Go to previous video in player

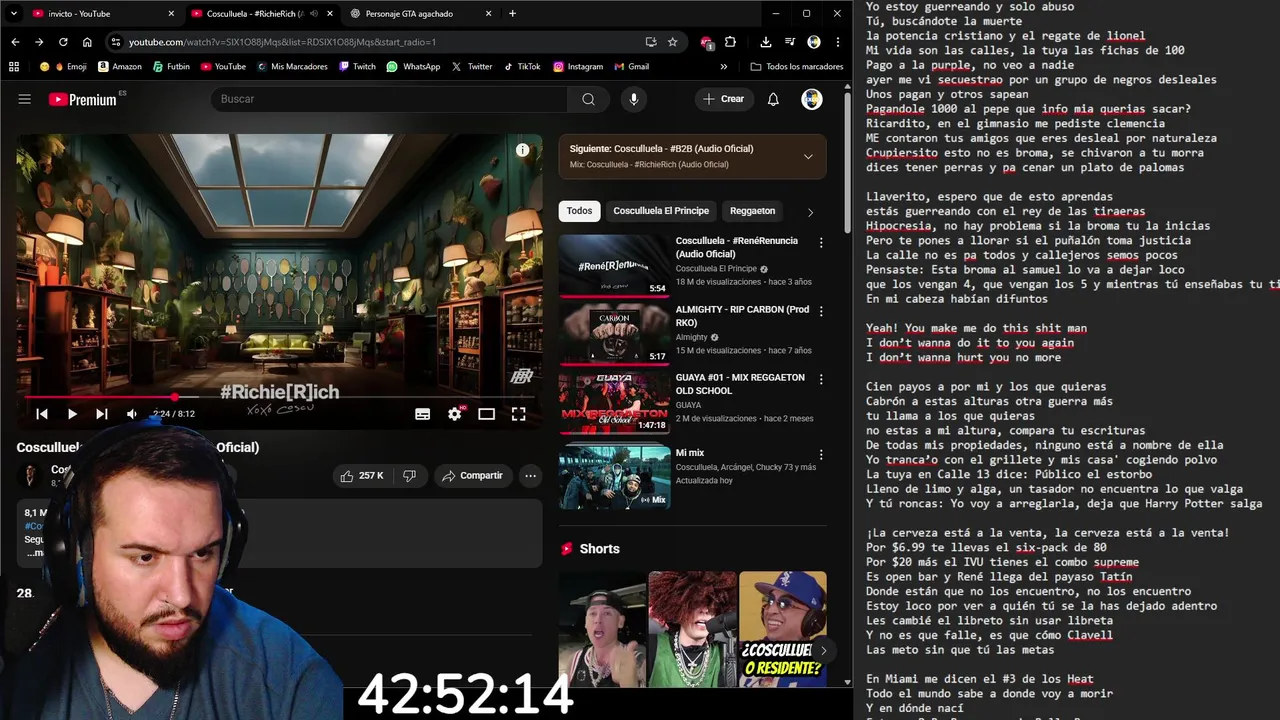(x=42, y=414)
